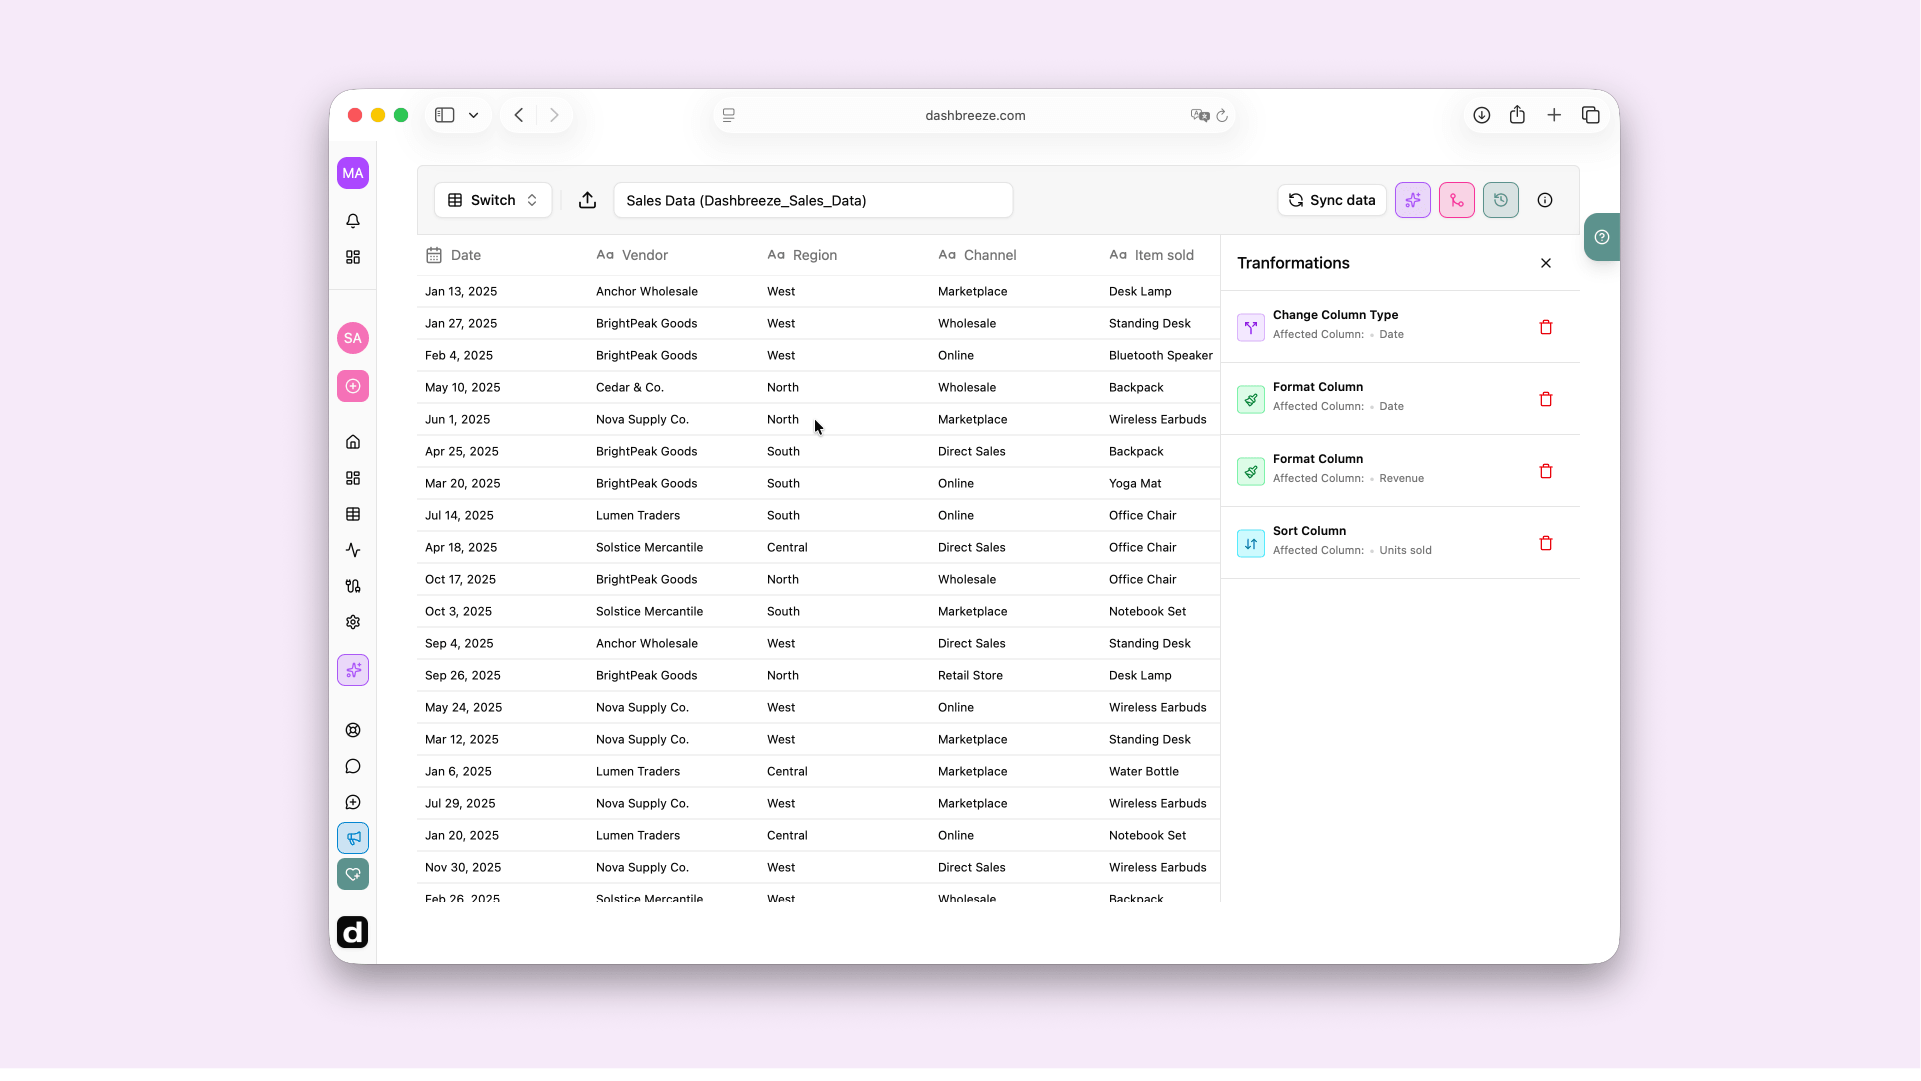This screenshot has height=1081, width=1921.
Task: Open the Switch dataset dropdown
Action: (493, 200)
